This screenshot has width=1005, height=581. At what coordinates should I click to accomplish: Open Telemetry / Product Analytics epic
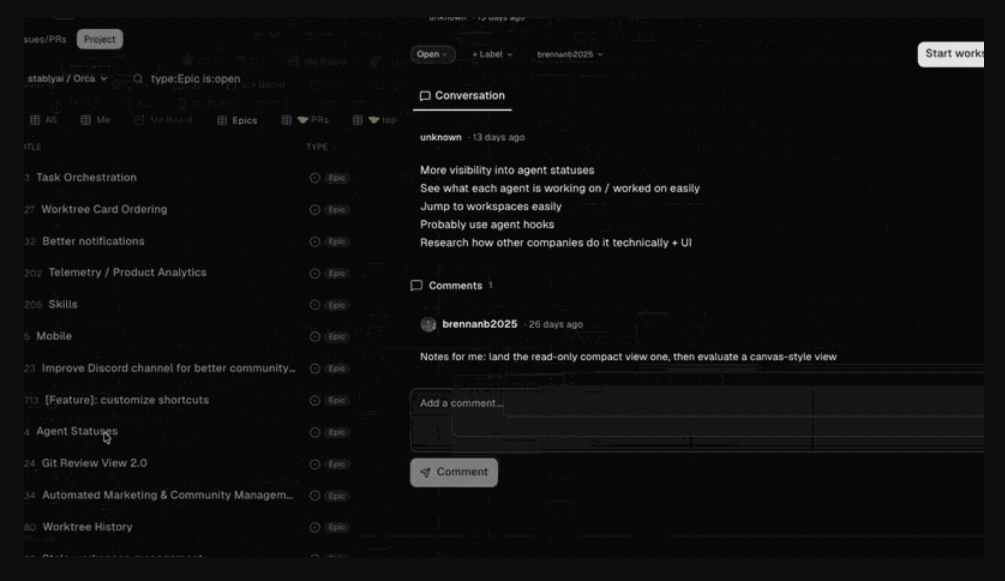click(x=127, y=273)
